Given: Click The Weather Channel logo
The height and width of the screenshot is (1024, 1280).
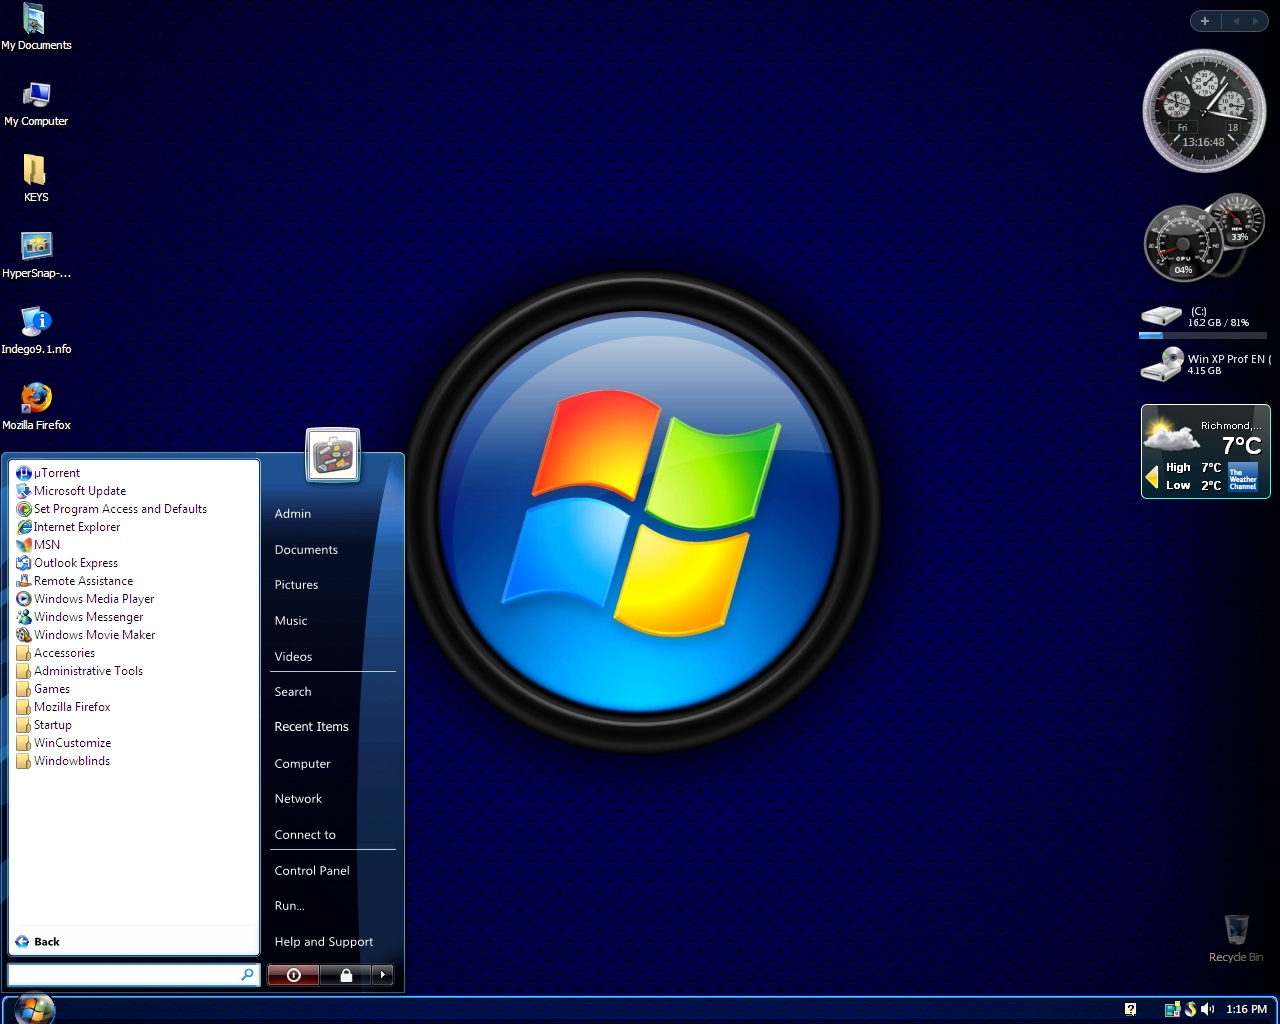Looking at the screenshot, I should 1243,478.
